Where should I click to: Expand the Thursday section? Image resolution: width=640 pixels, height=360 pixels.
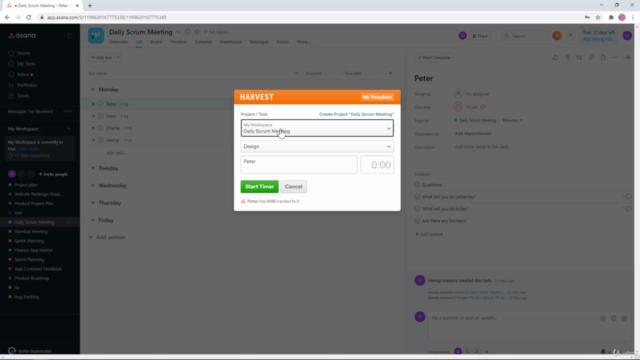click(93, 203)
